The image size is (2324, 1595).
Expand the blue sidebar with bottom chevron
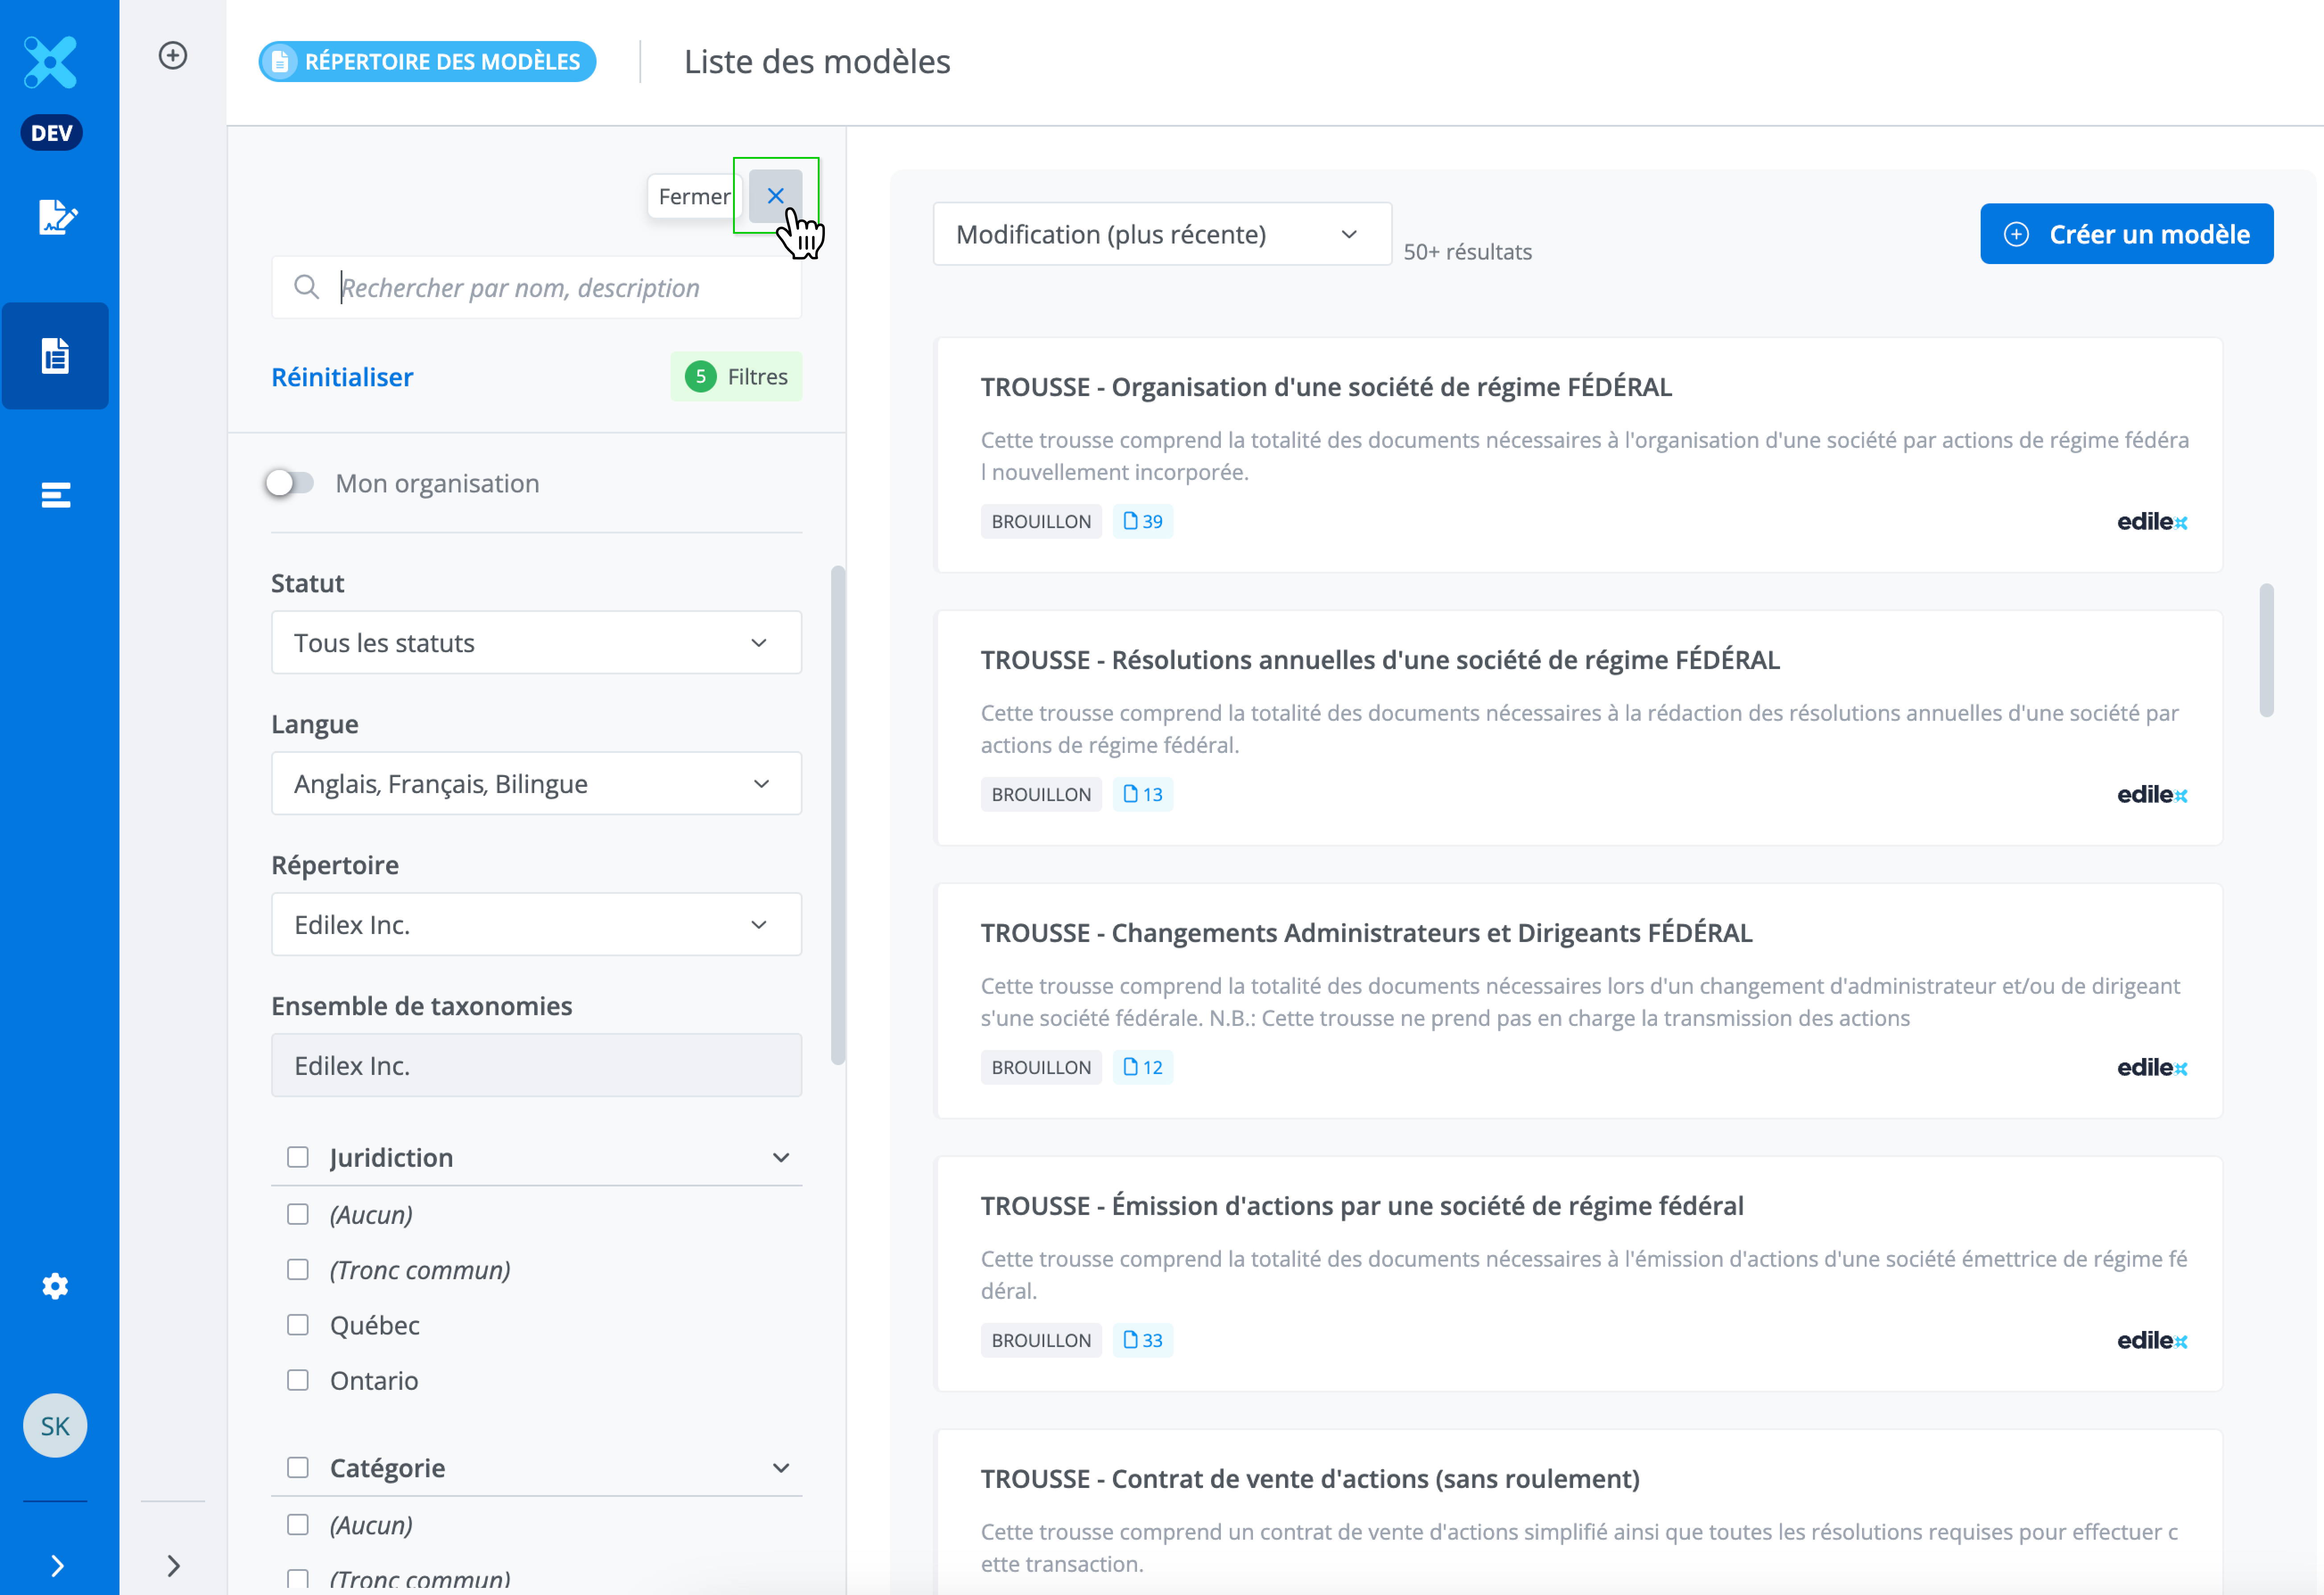click(x=57, y=1565)
